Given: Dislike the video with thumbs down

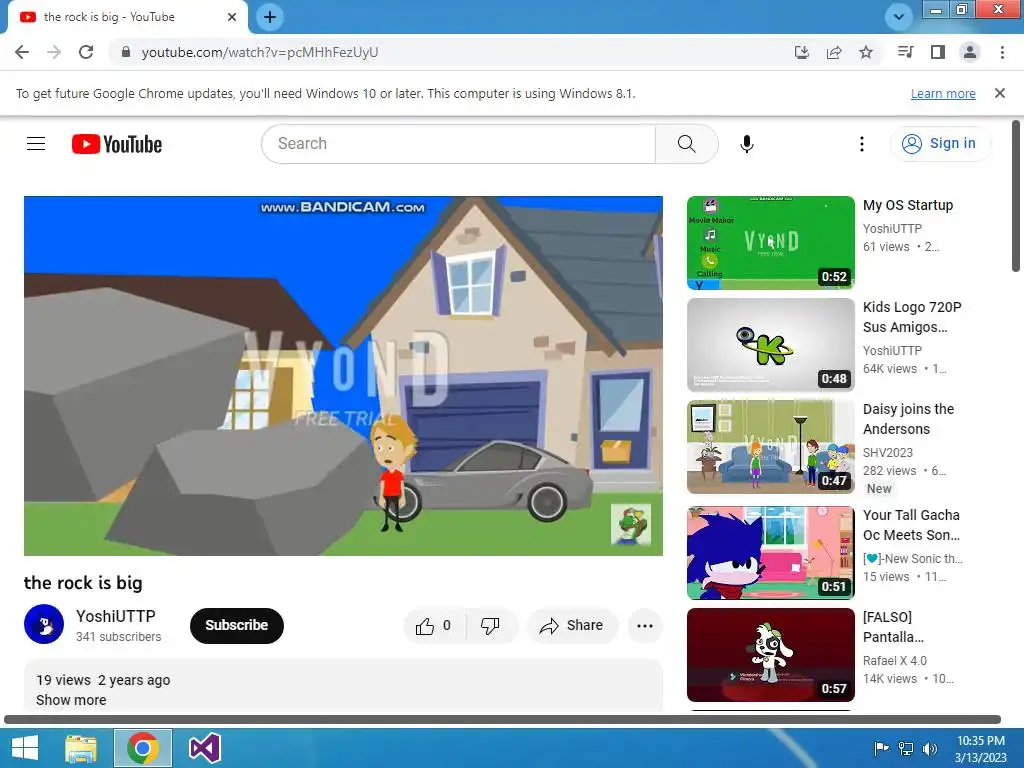Looking at the screenshot, I should pyautogui.click(x=491, y=626).
